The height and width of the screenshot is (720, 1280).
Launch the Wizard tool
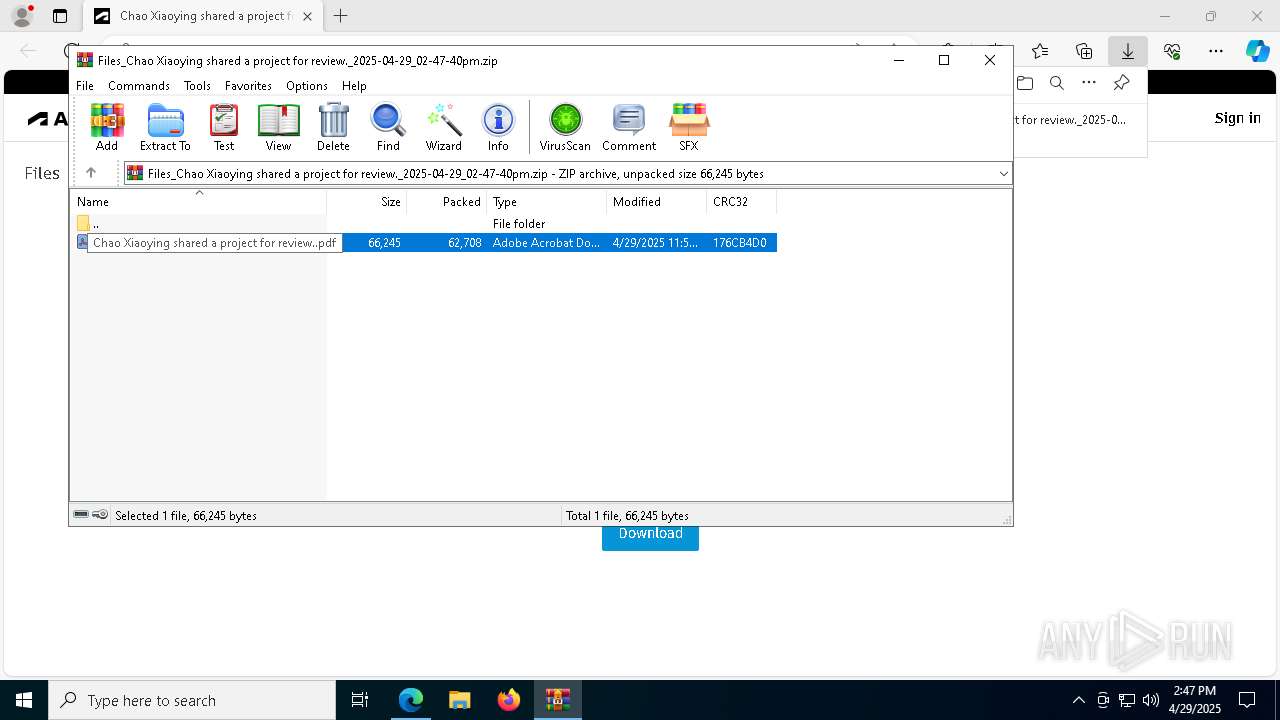pos(444,127)
